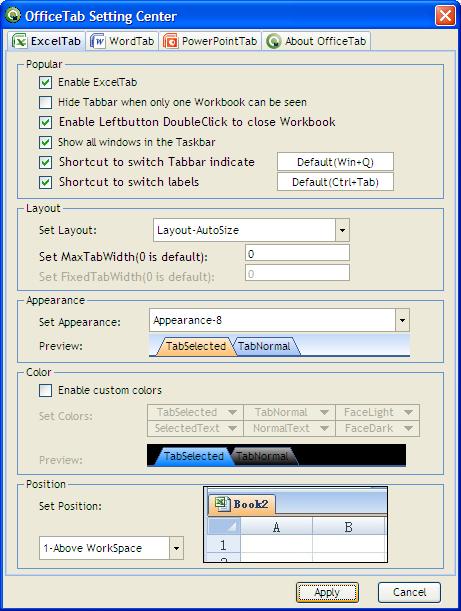The image size is (461, 611).
Task: Click the Excel icon on ExcelTab
Action: (19, 41)
